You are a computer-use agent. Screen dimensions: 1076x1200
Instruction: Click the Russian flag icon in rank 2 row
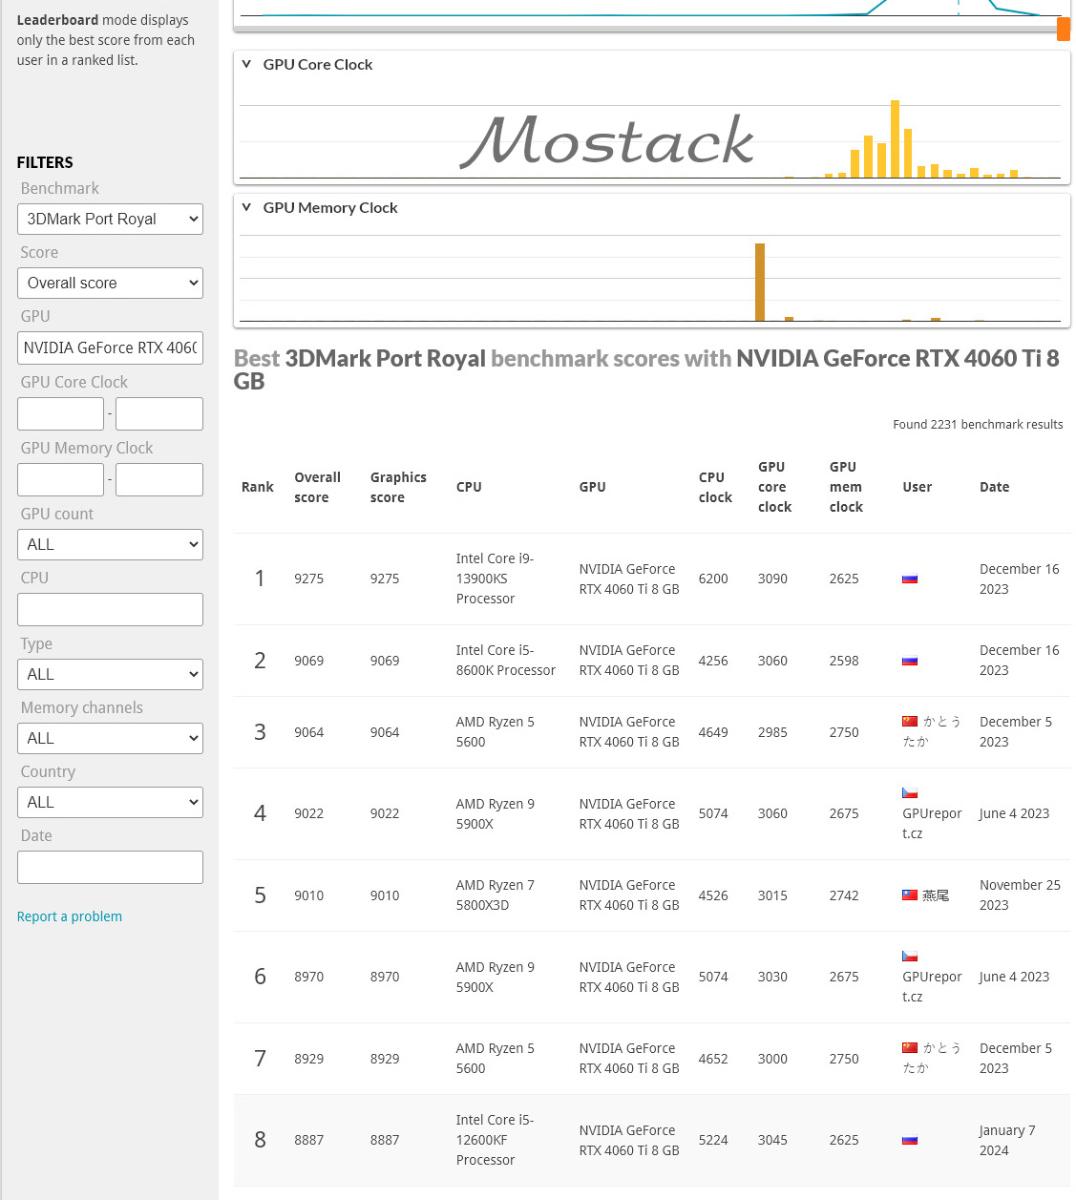tap(910, 661)
